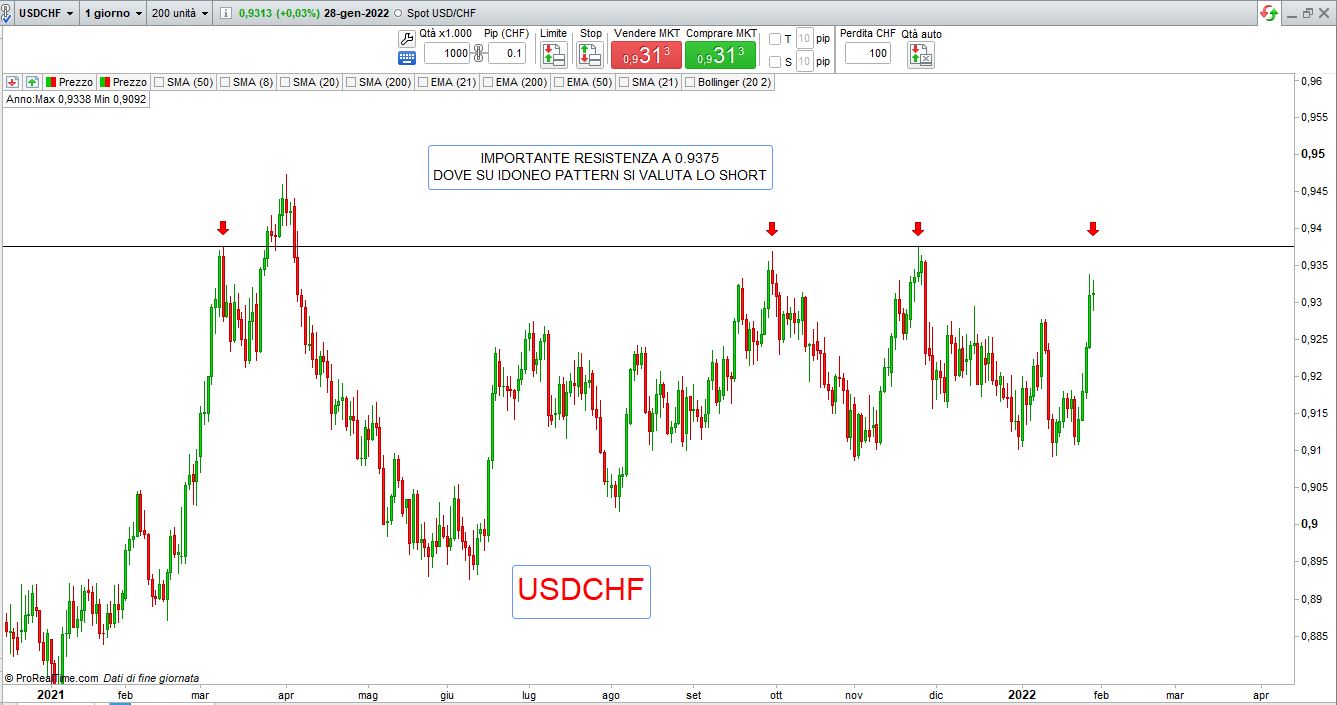Screen dimensions: 1337x705
Task: Click the 'apr' 2021 label on time axis
Action: pos(285,694)
